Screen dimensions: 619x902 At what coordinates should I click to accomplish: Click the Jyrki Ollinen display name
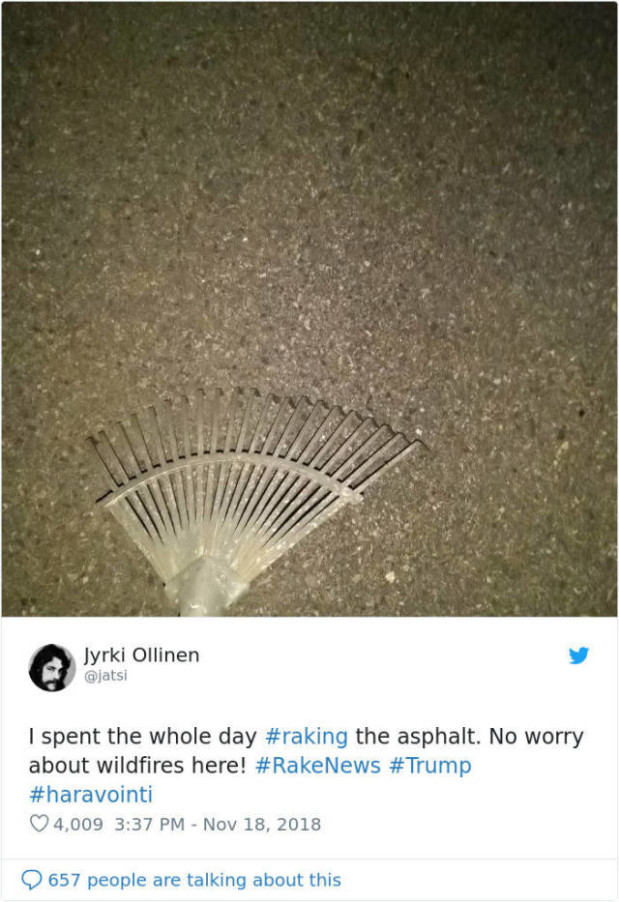[142, 655]
